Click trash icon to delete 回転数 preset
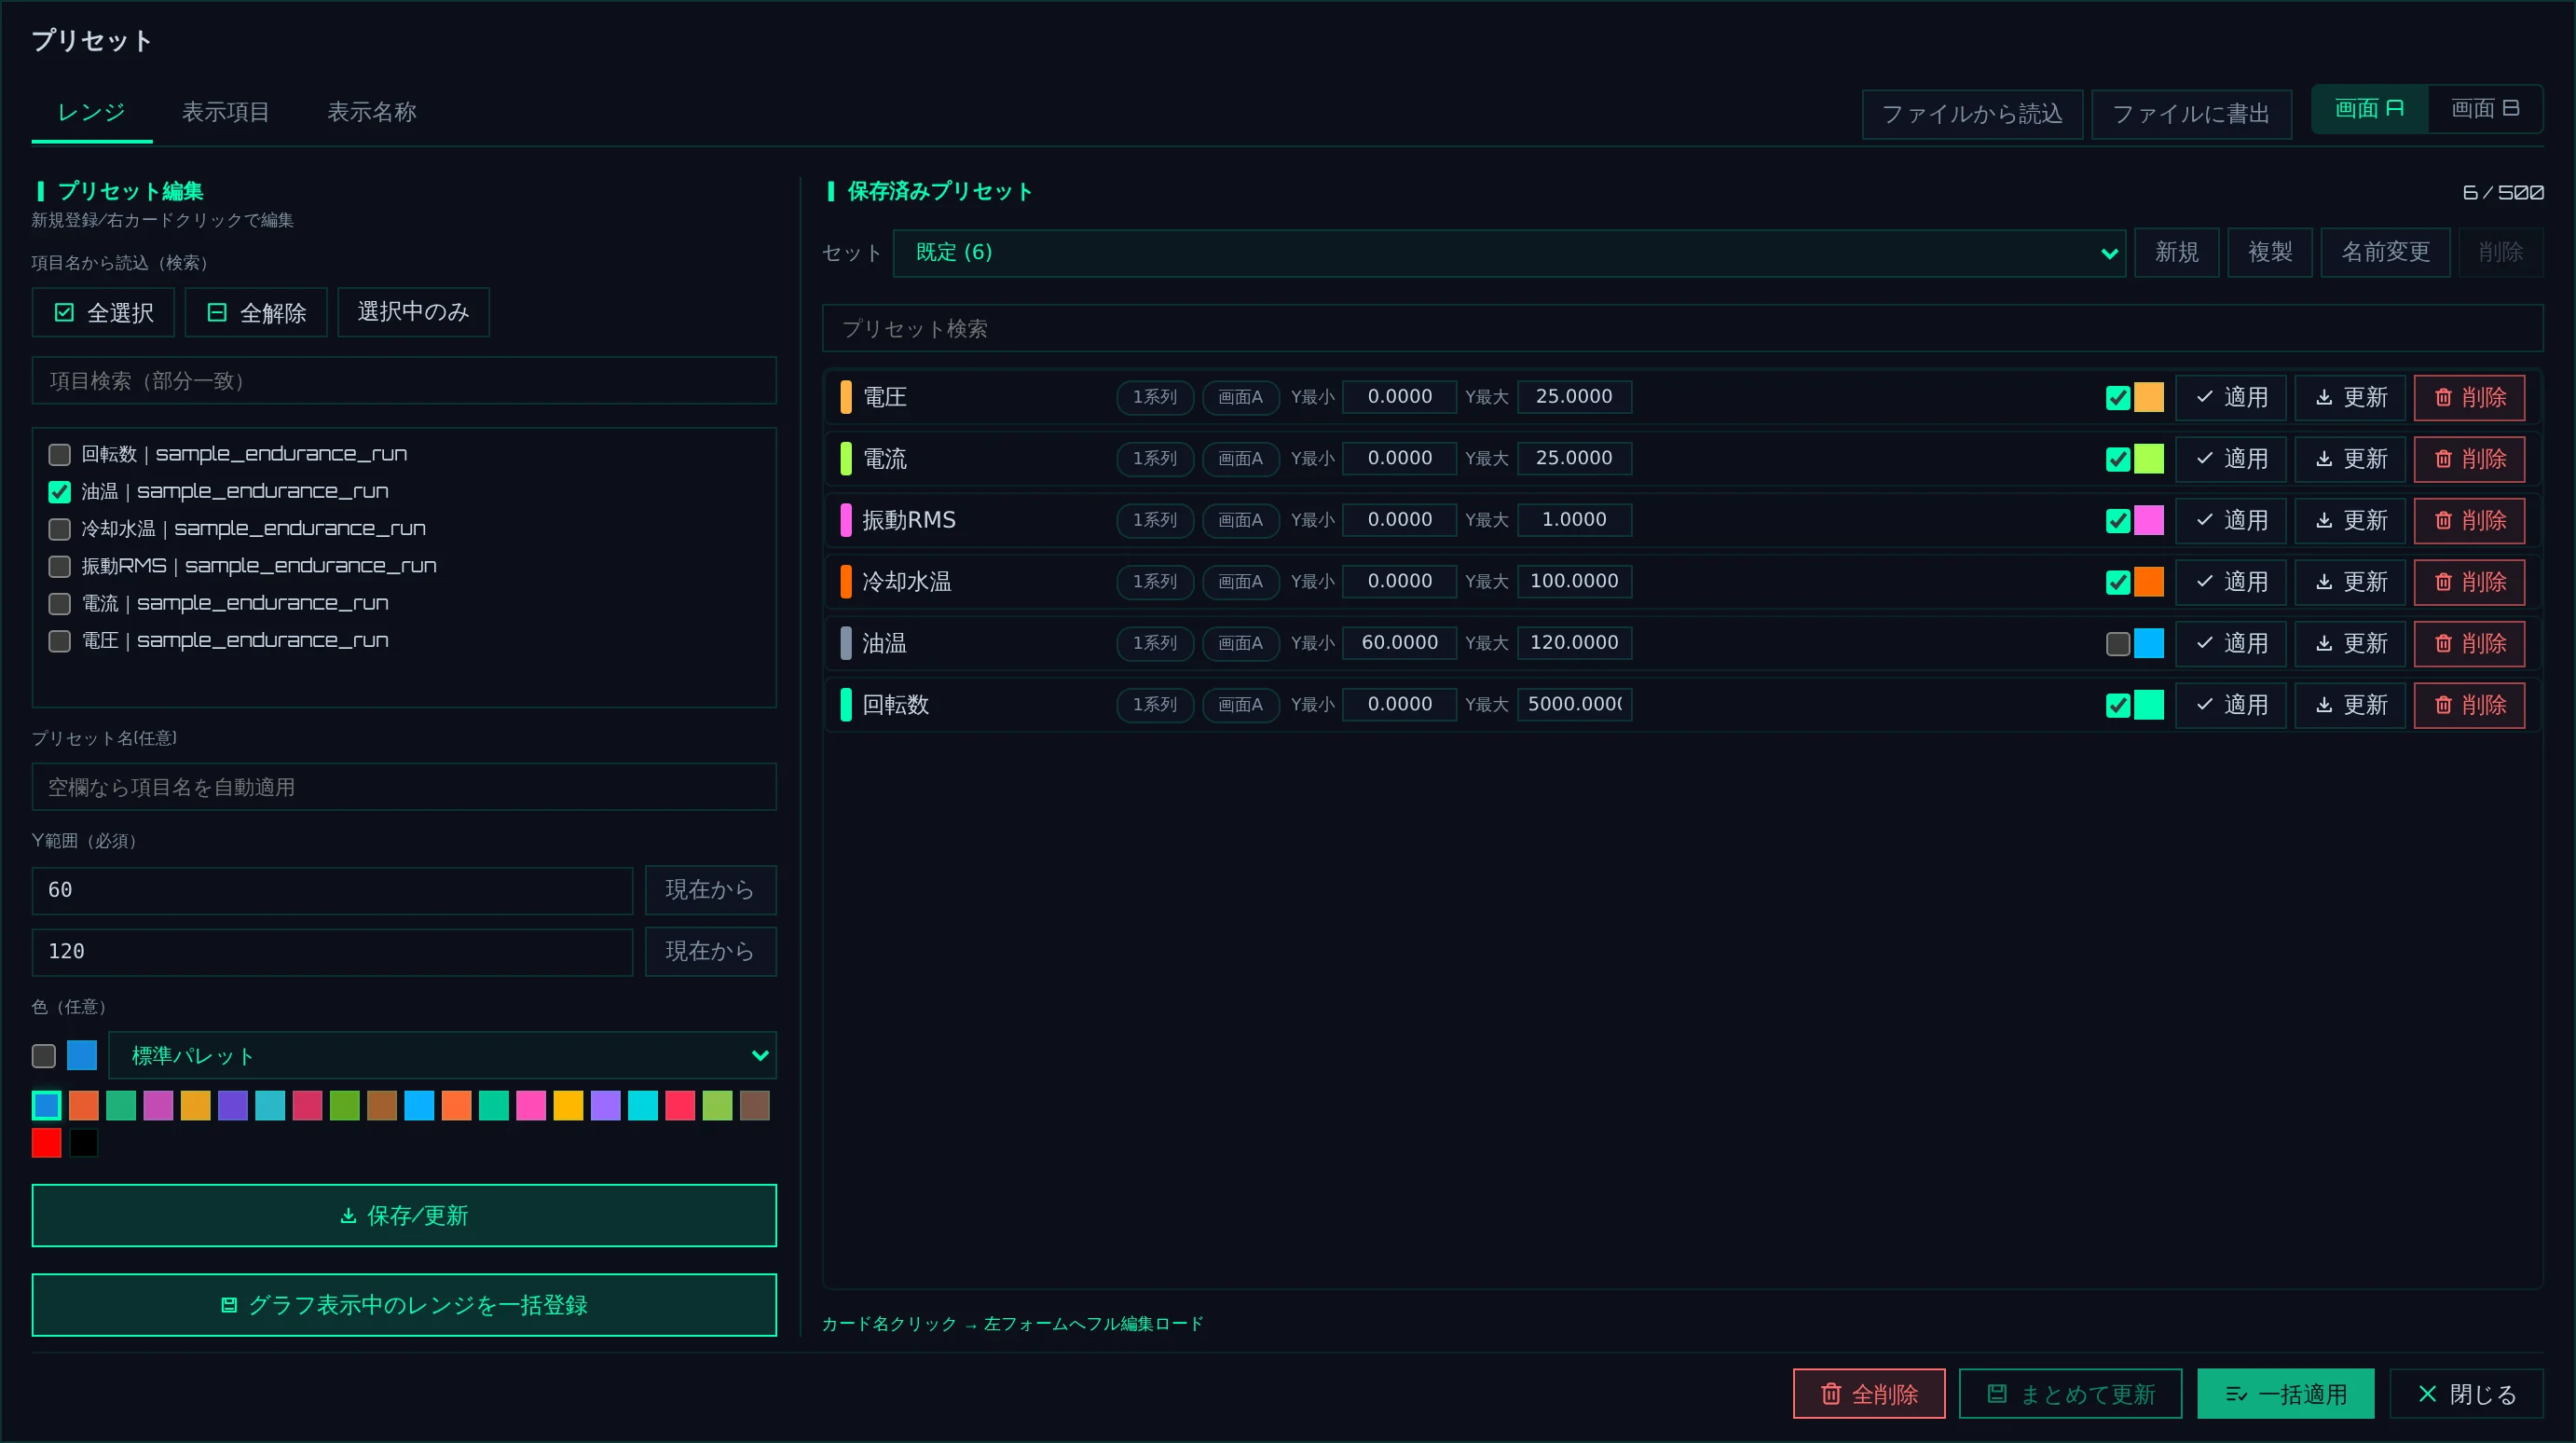Viewport: 2576px width, 1443px height. pyautogui.click(x=2443, y=705)
